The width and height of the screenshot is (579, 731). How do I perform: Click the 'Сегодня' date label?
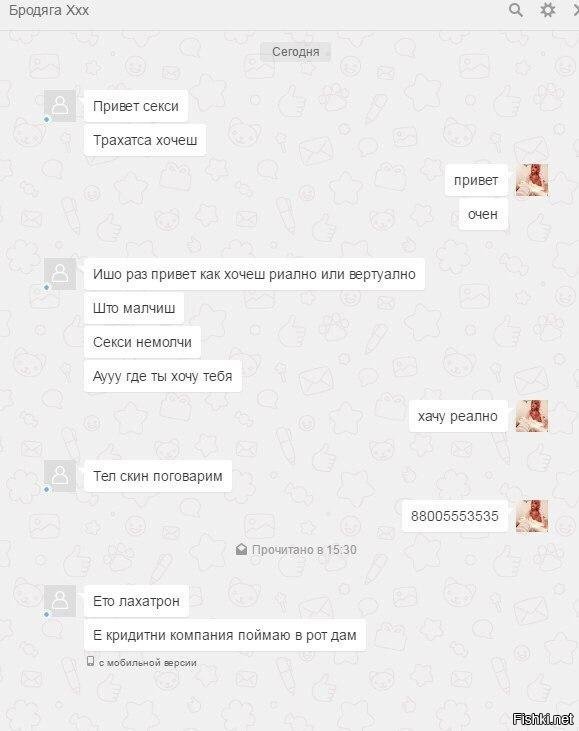(x=296, y=52)
